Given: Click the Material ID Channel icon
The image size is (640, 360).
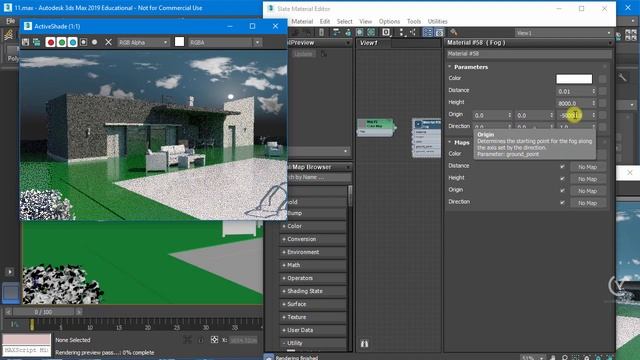Looking at the screenshot, I should (386, 32).
